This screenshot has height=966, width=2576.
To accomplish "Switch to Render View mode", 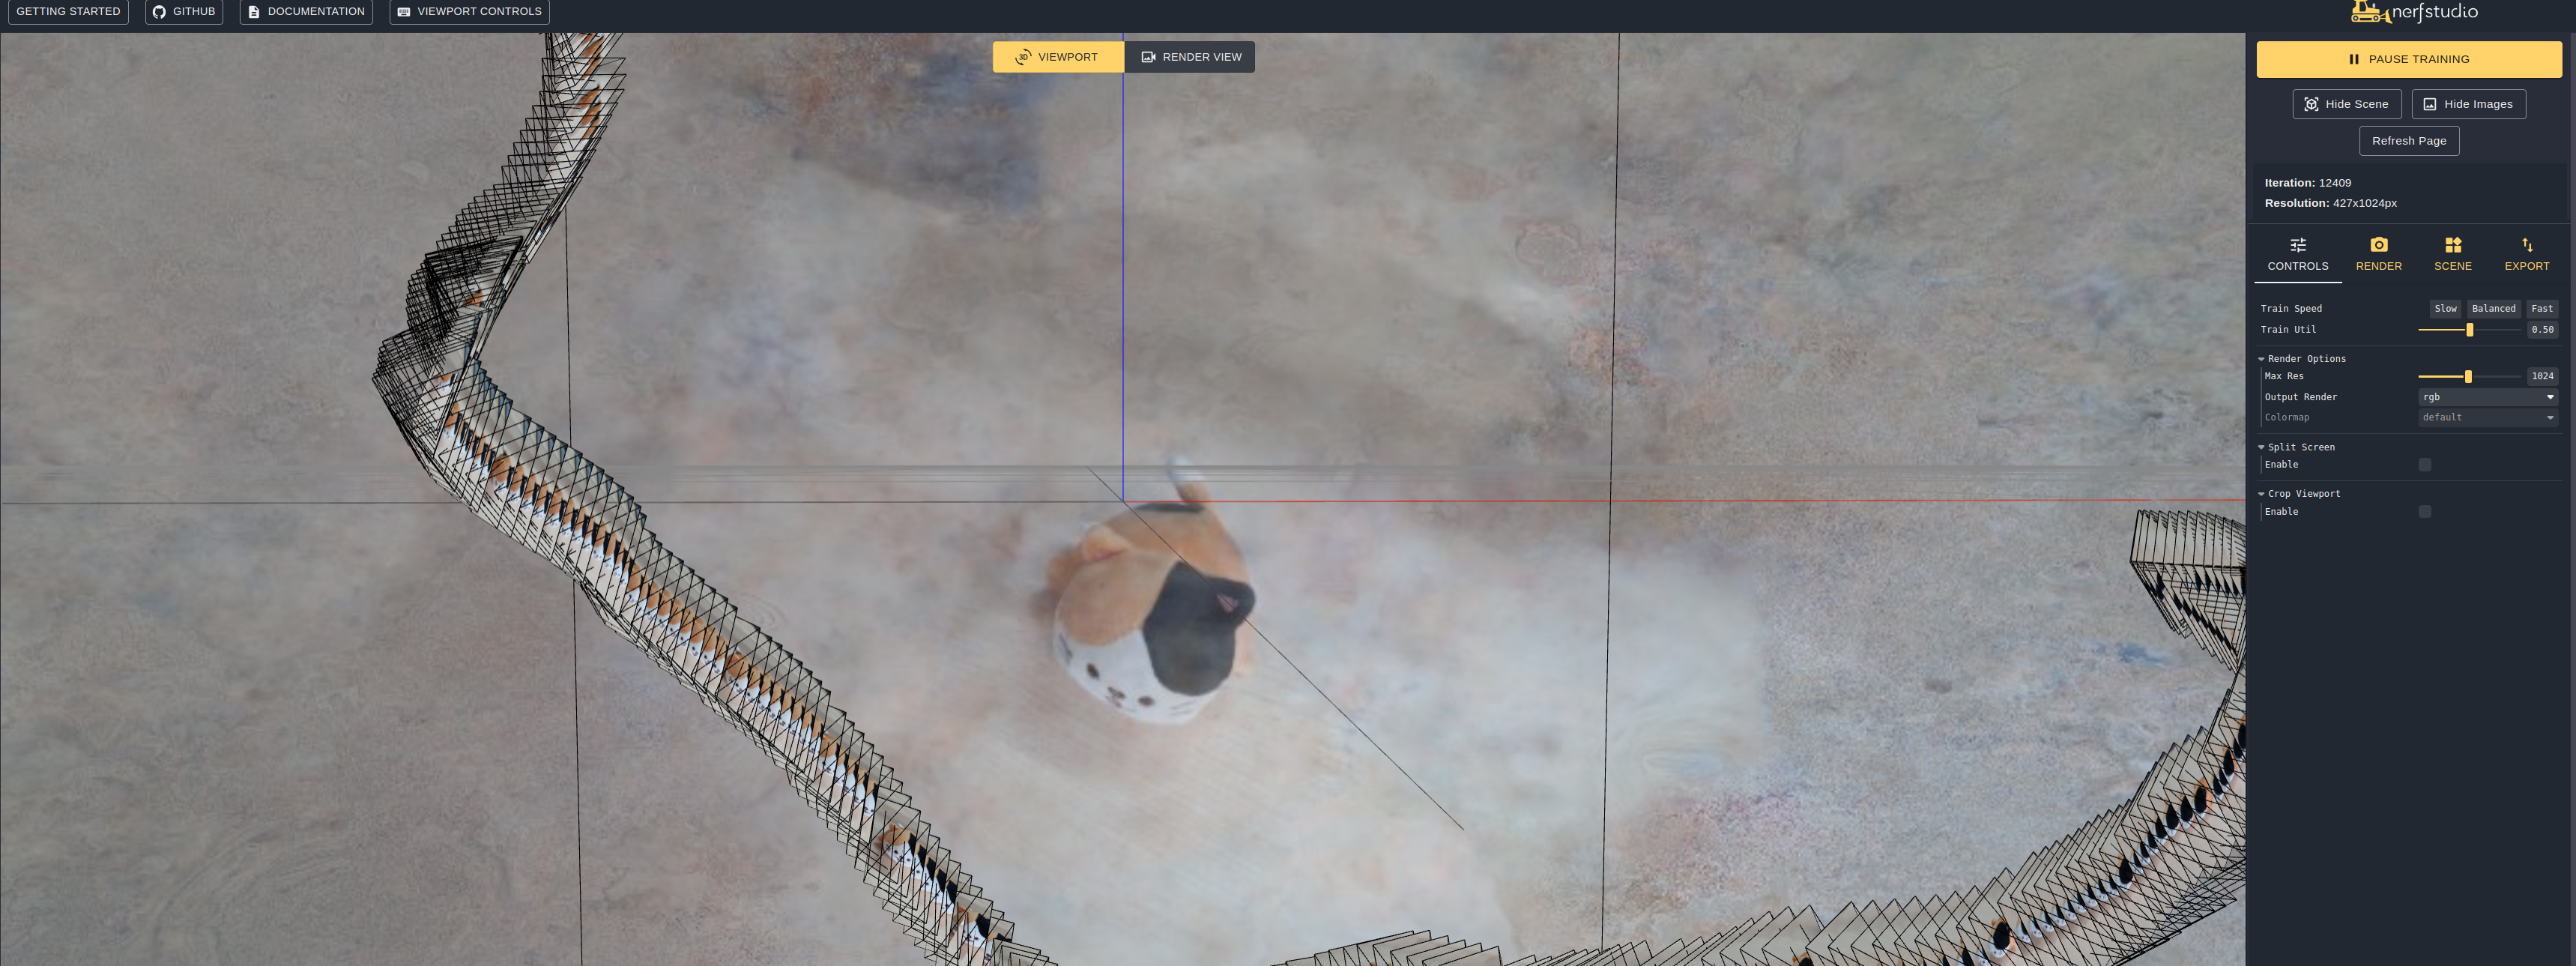I will pyautogui.click(x=1190, y=57).
